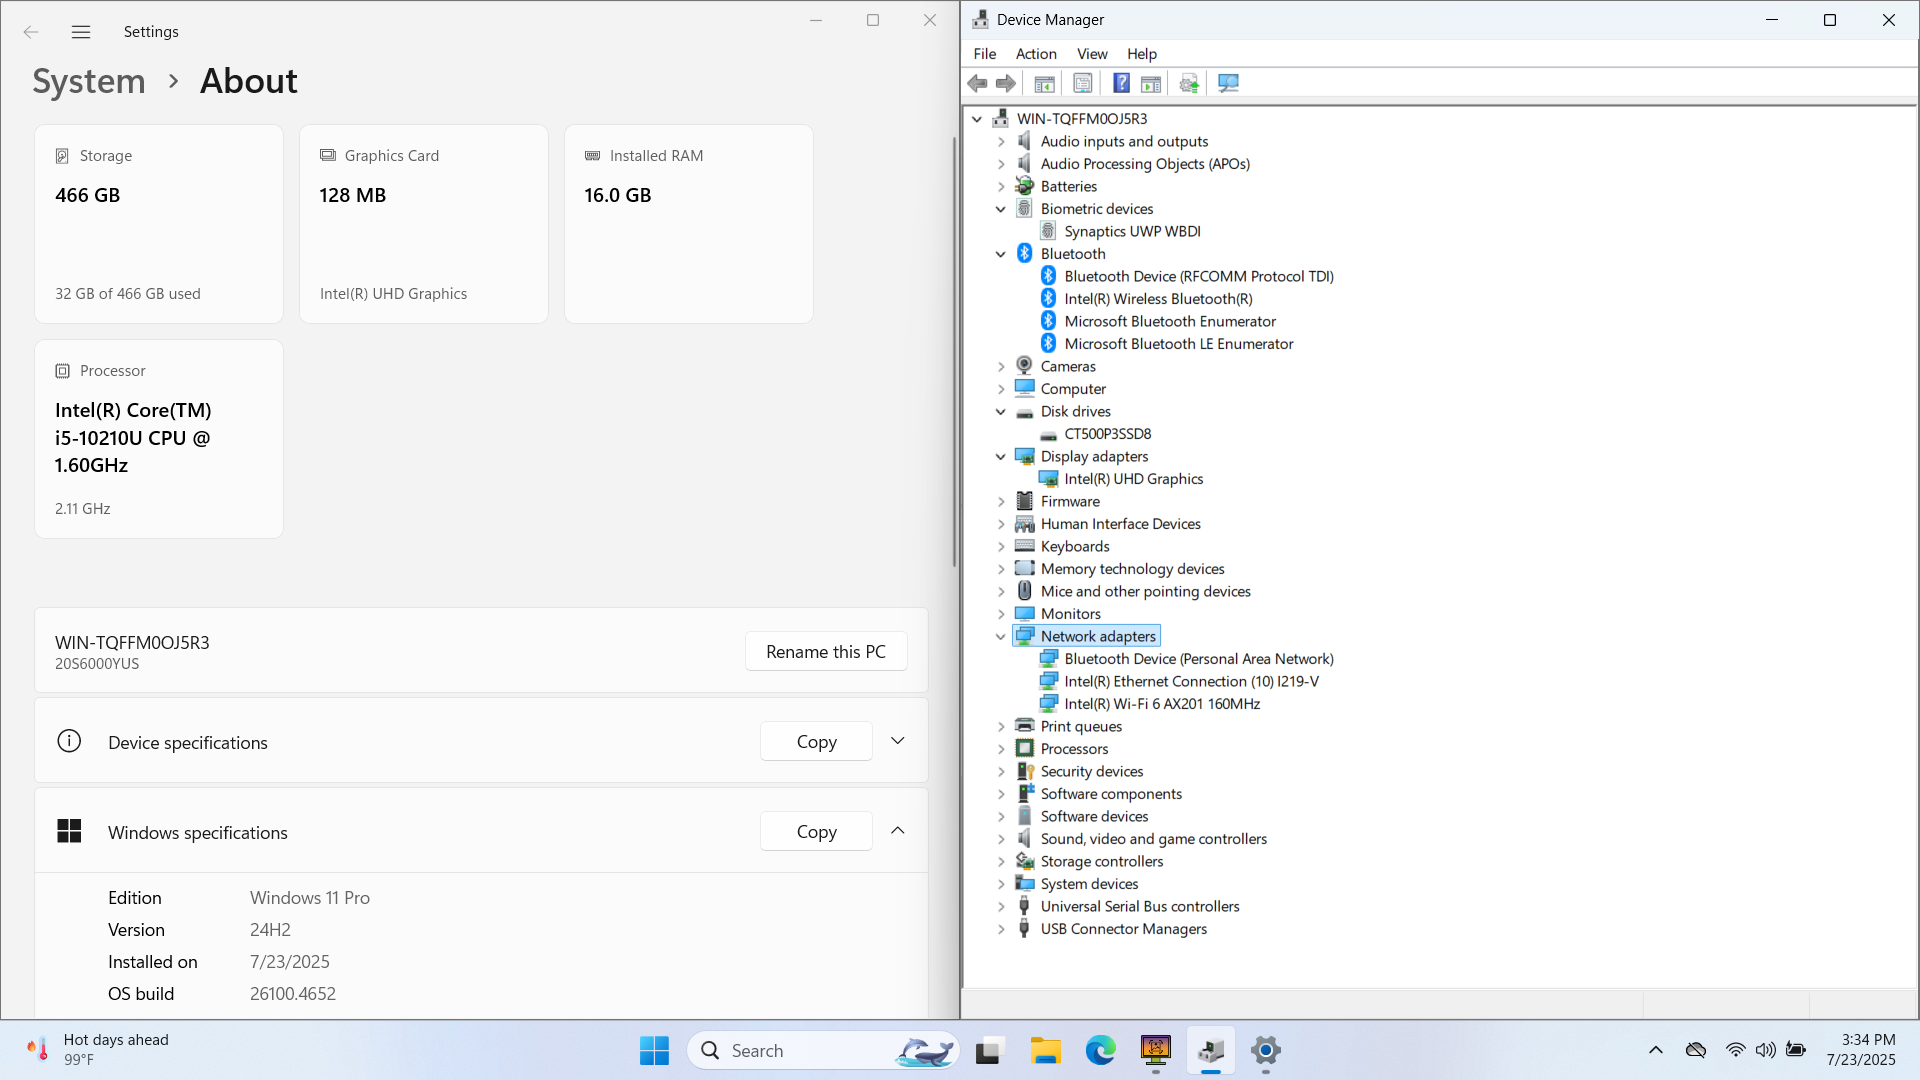Click the blue Help question-mark toolbar icon
The height and width of the screenshot is (1080, 1920).
click(x=1121, y=84)
